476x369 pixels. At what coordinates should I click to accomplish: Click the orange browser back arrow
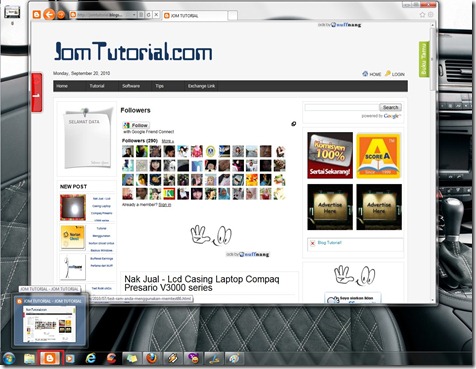click(x=49, y=14)
